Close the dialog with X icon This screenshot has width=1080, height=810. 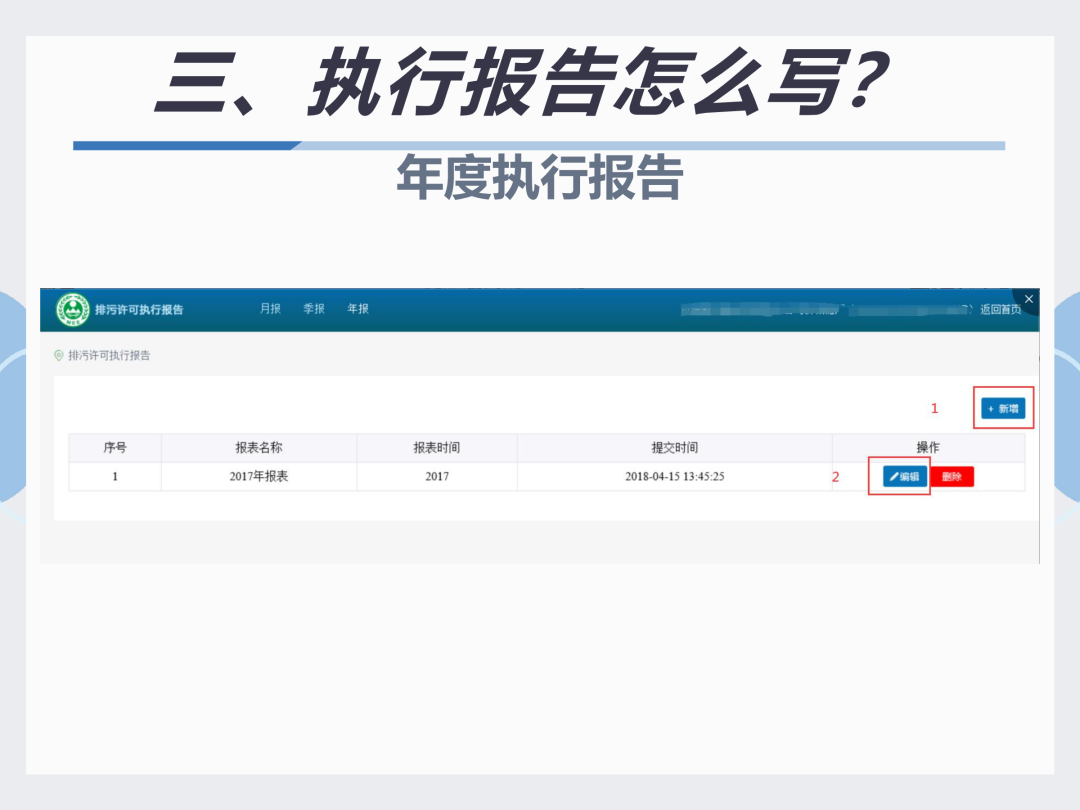1028,299
